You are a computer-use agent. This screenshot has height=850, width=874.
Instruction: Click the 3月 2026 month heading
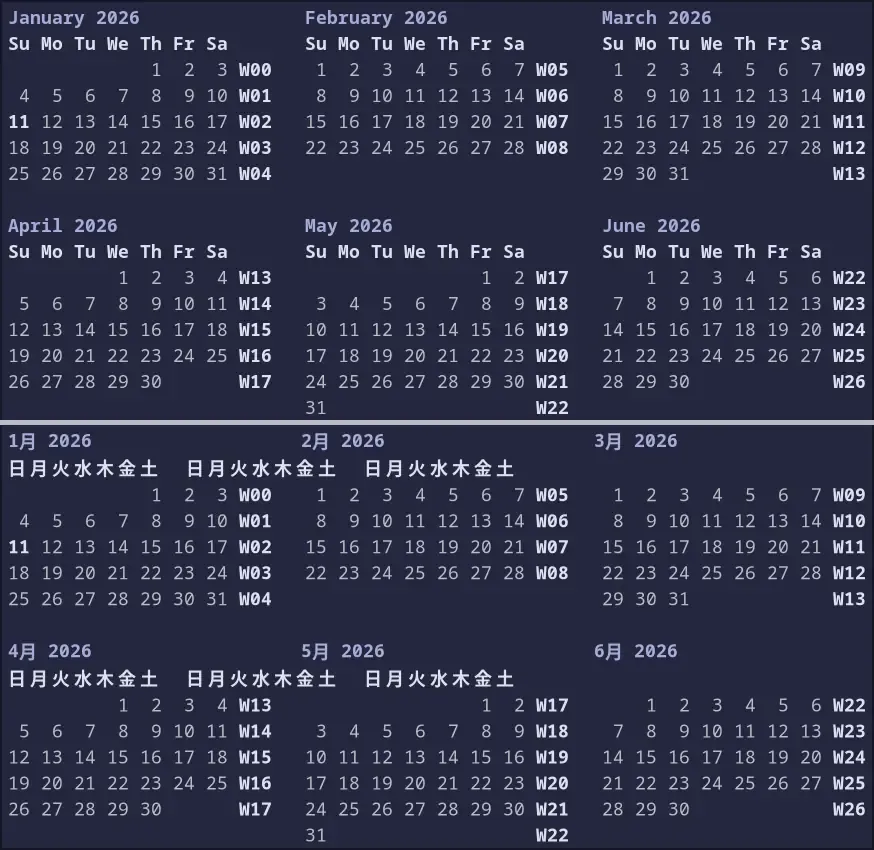(x=636, y=441)
